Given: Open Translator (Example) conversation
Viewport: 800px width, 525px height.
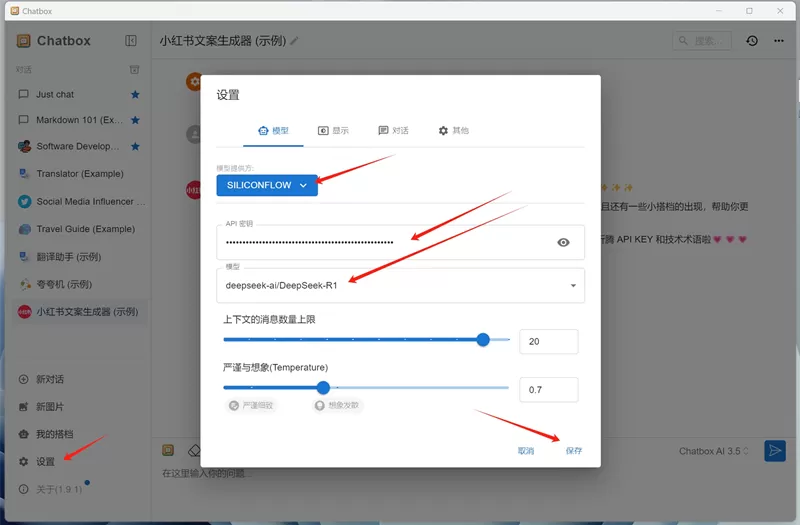Looking at the screenshot, I should 79,173.
